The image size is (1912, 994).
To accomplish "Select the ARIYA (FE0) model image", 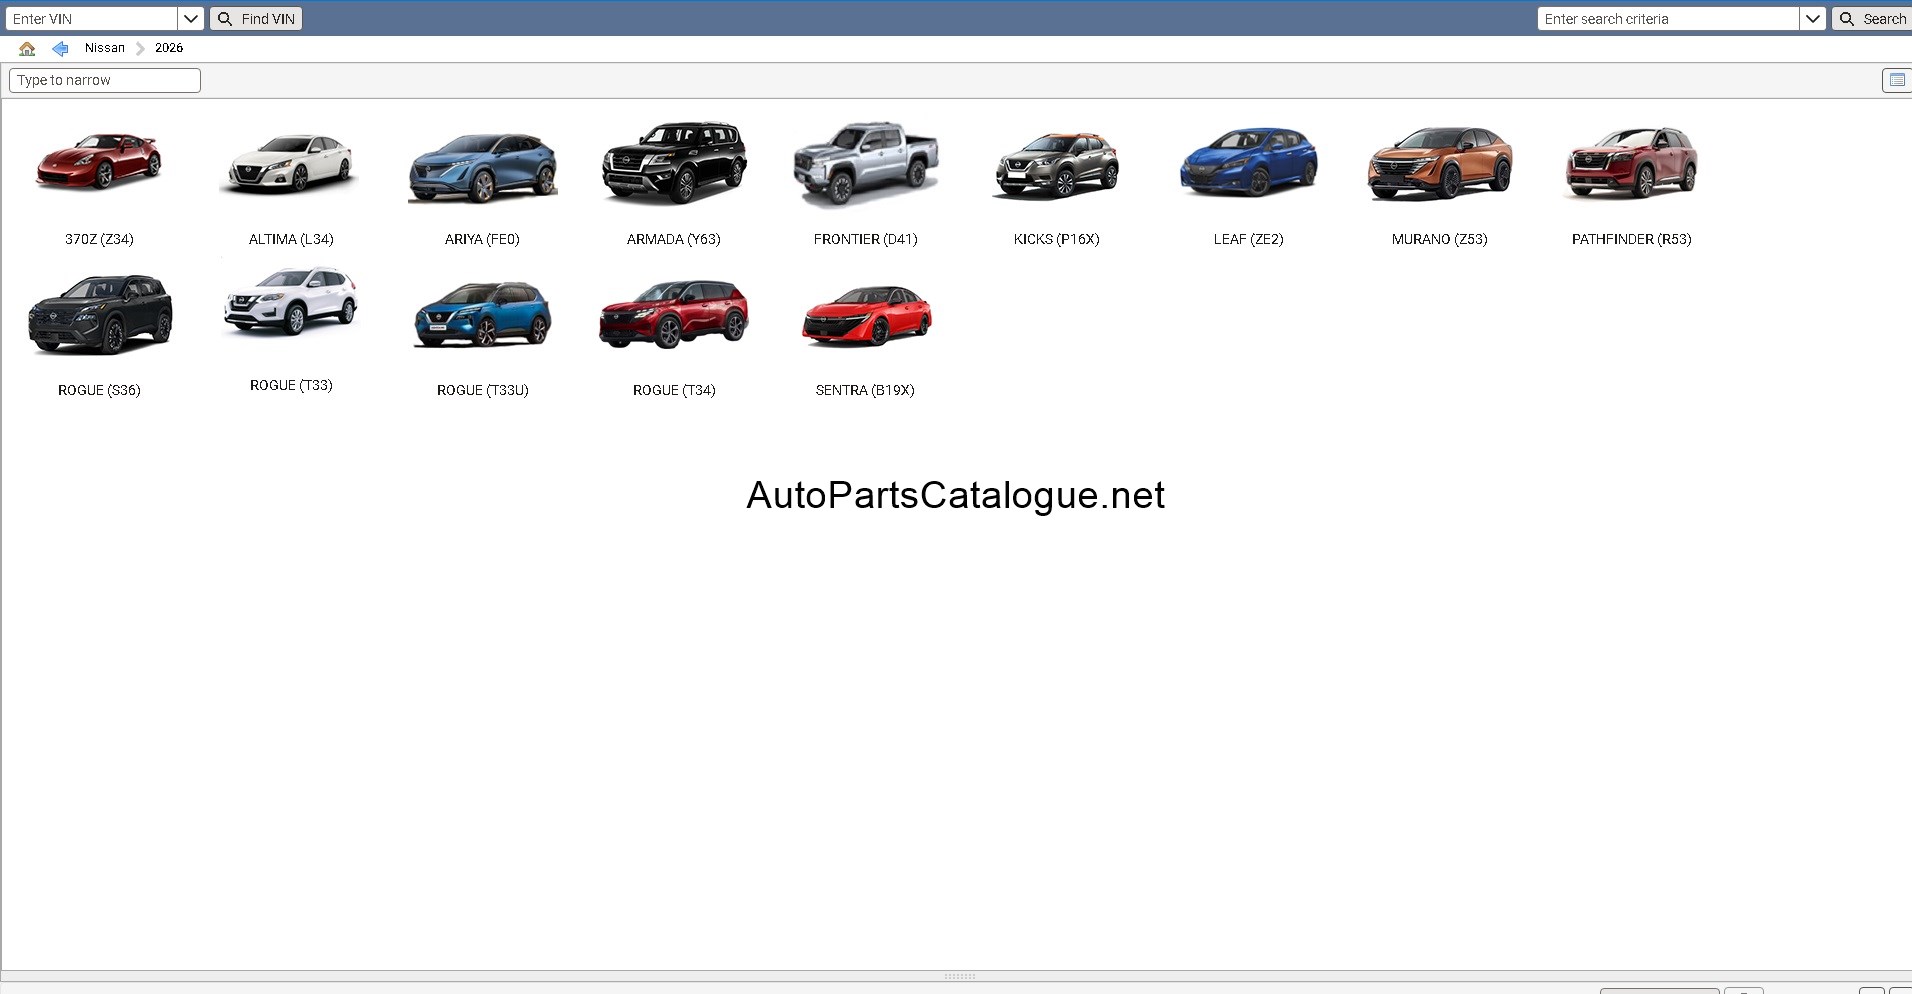I will tap(483, 167).
